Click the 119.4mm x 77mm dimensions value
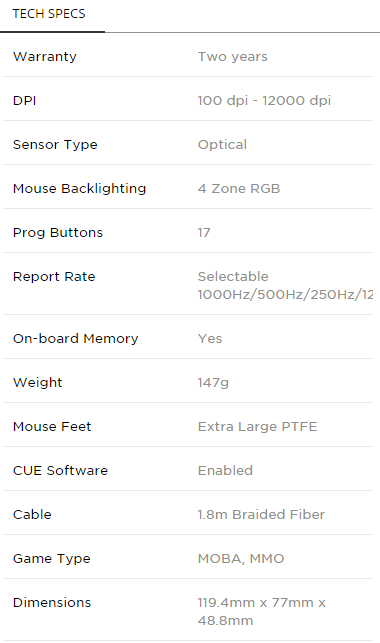Viewport: 380px width, 643px height. click(x=262, y=611)
